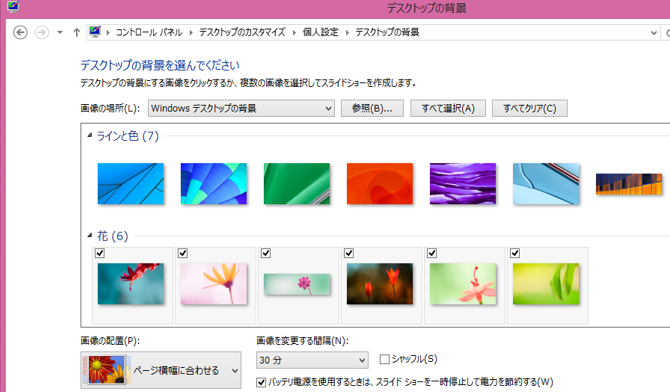The width and height of the screenshot is (670, 392).
Task: Uncheck red flower on teal wallpaper
Action: (100, 253)
